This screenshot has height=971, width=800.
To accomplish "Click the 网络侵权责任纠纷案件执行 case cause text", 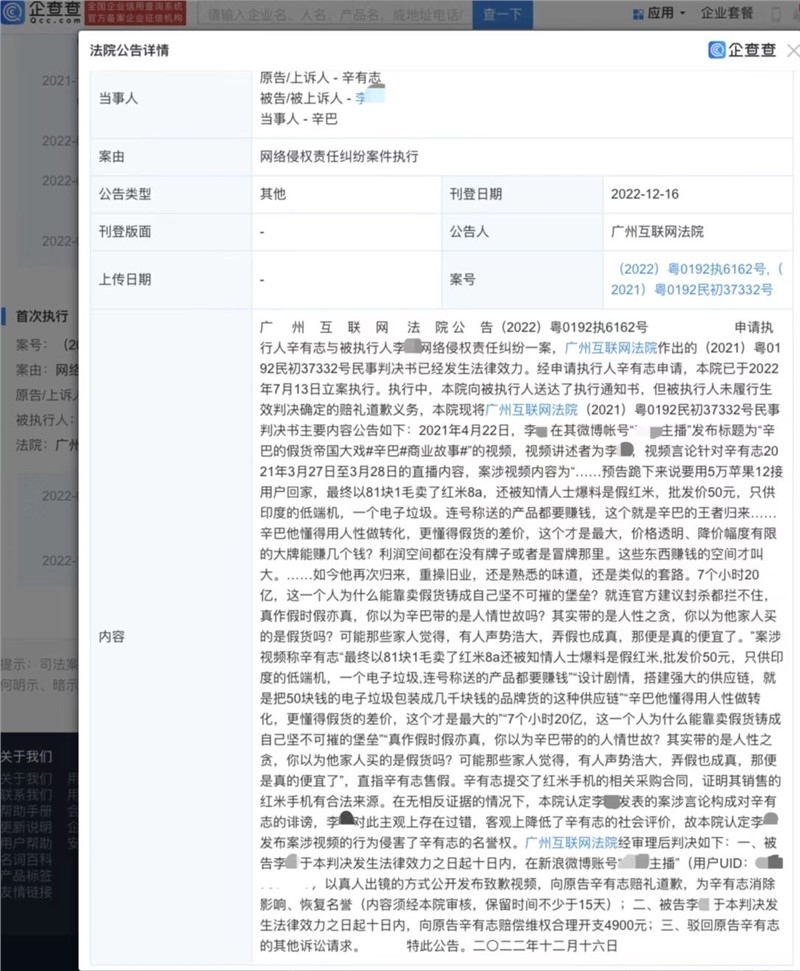I will [339, 157].
